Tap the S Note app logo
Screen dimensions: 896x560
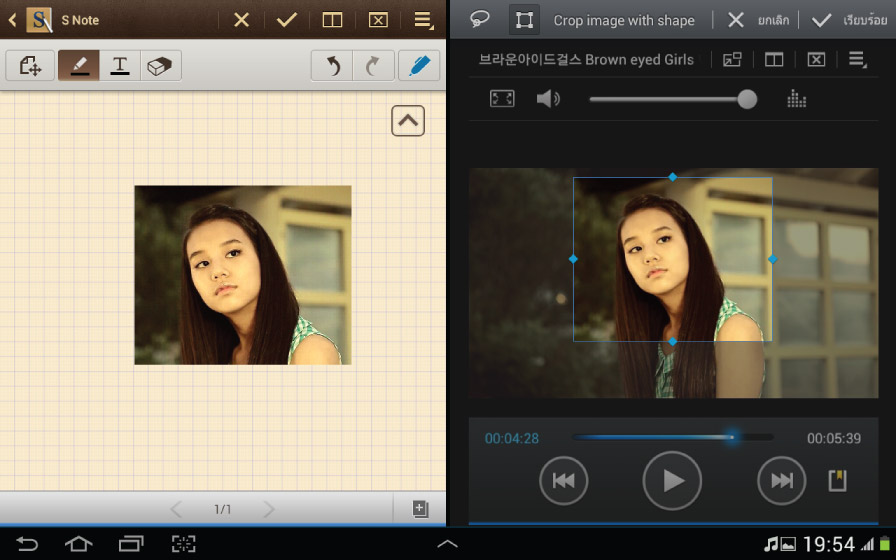click(39, 20)
